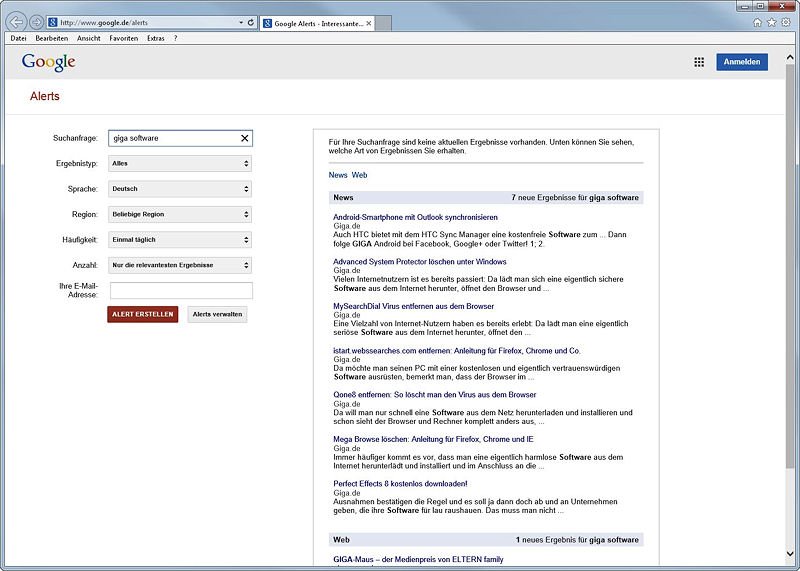This screenshot has height=571, width=800.
Task: Close the Google Alerts tab
Action: tap(368, 23)
